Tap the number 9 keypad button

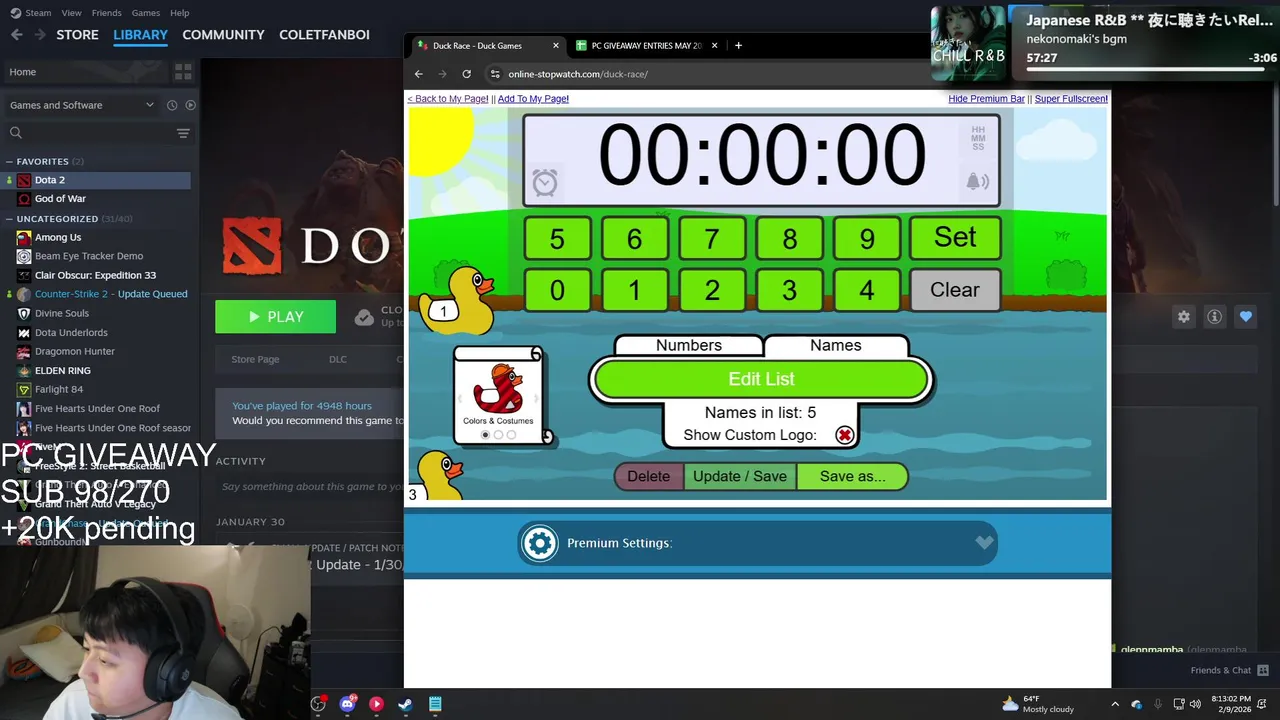click(x=867, y=239)
